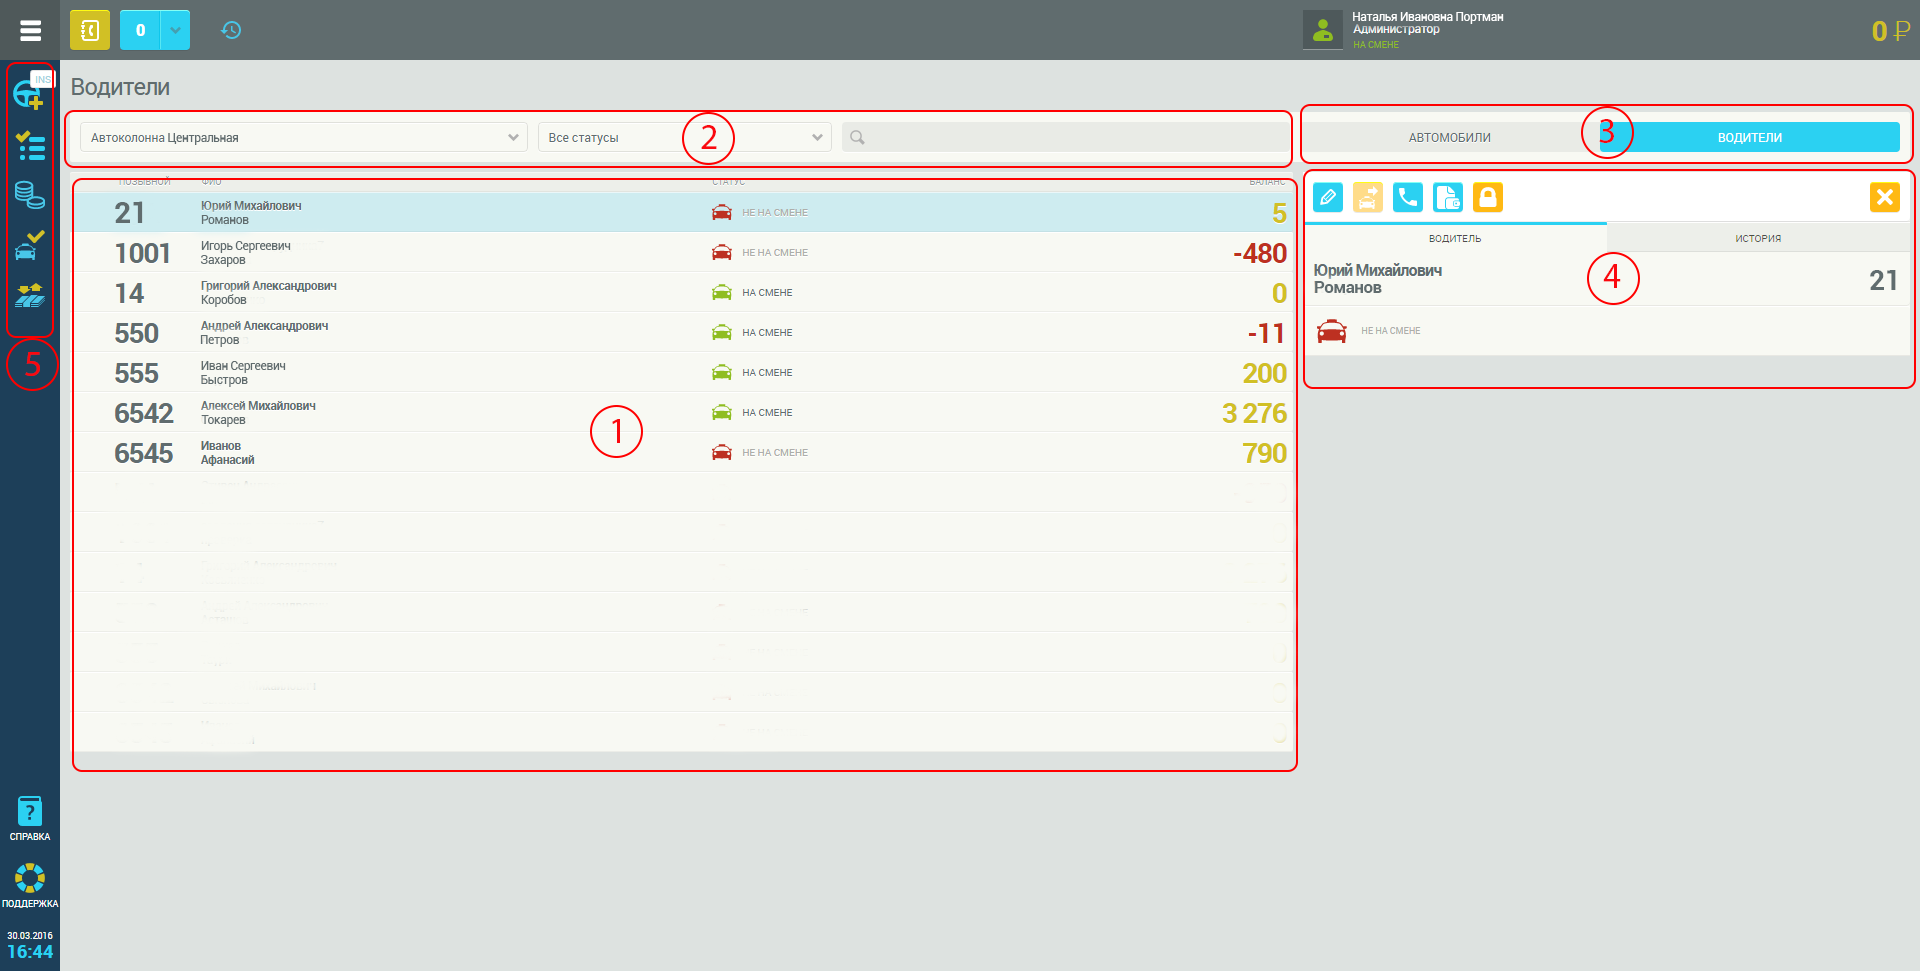Expand the dropdown arrow beside the 0 counter
1920x971 pixels.
[x=175, y=30]
